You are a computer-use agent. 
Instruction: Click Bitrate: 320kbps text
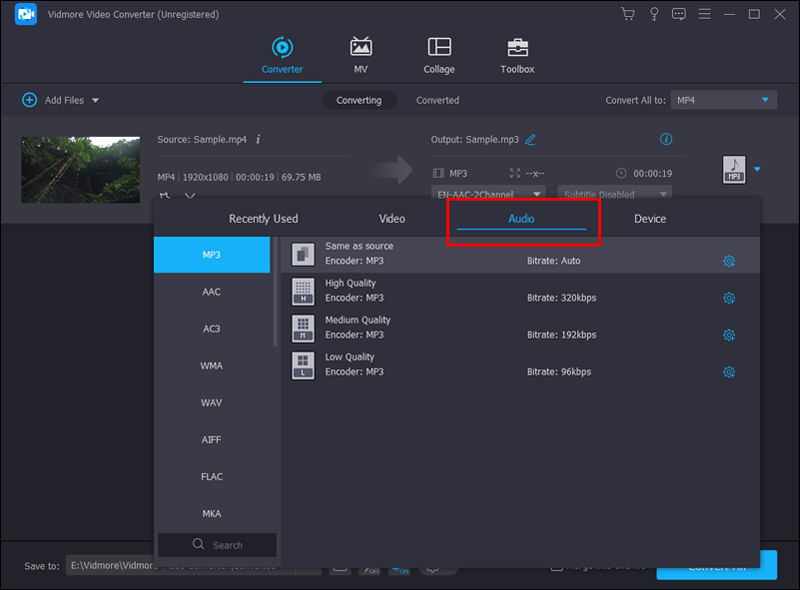(x=561, y=298)
